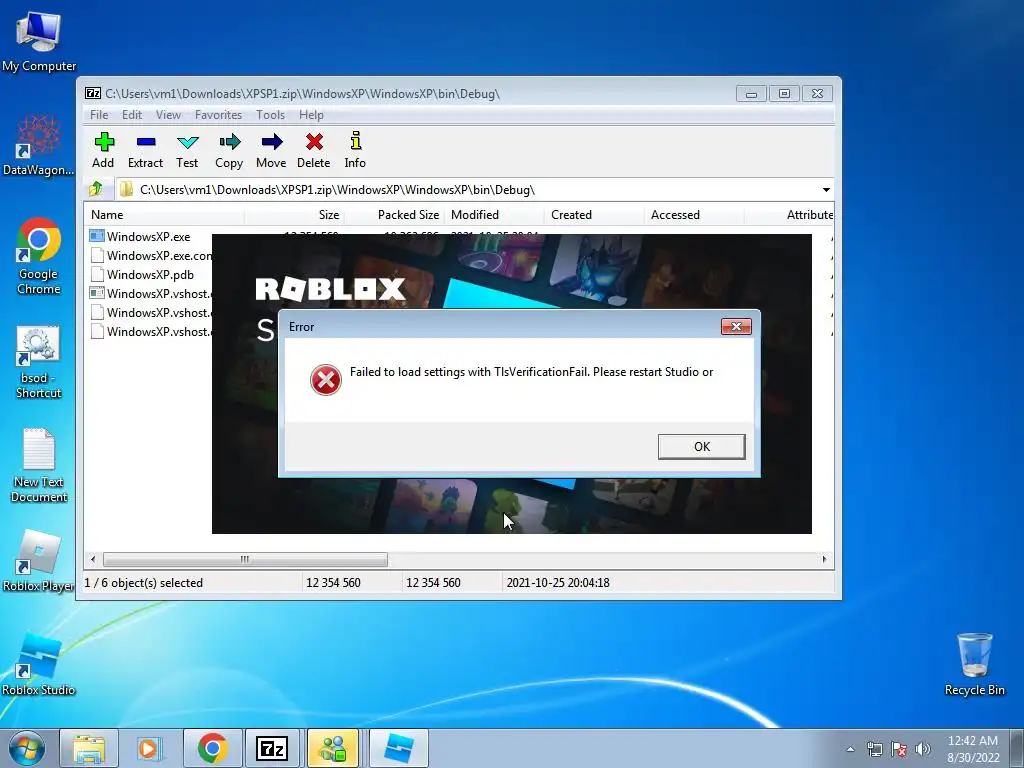Open the File menu in 7-Zip

[99, 115]
